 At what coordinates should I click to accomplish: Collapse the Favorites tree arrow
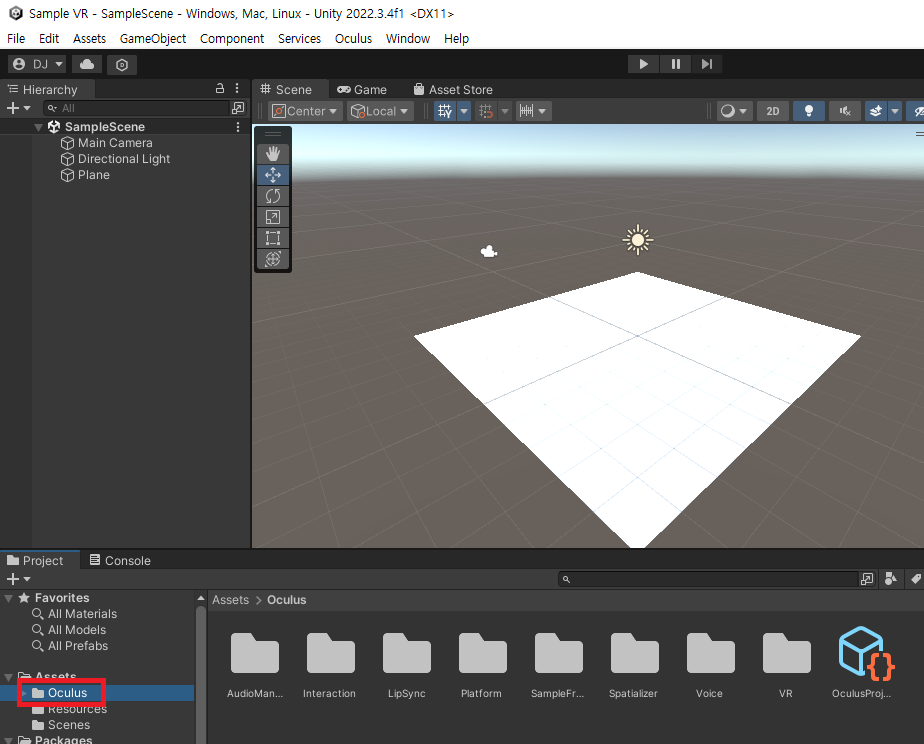pos(9,598)
